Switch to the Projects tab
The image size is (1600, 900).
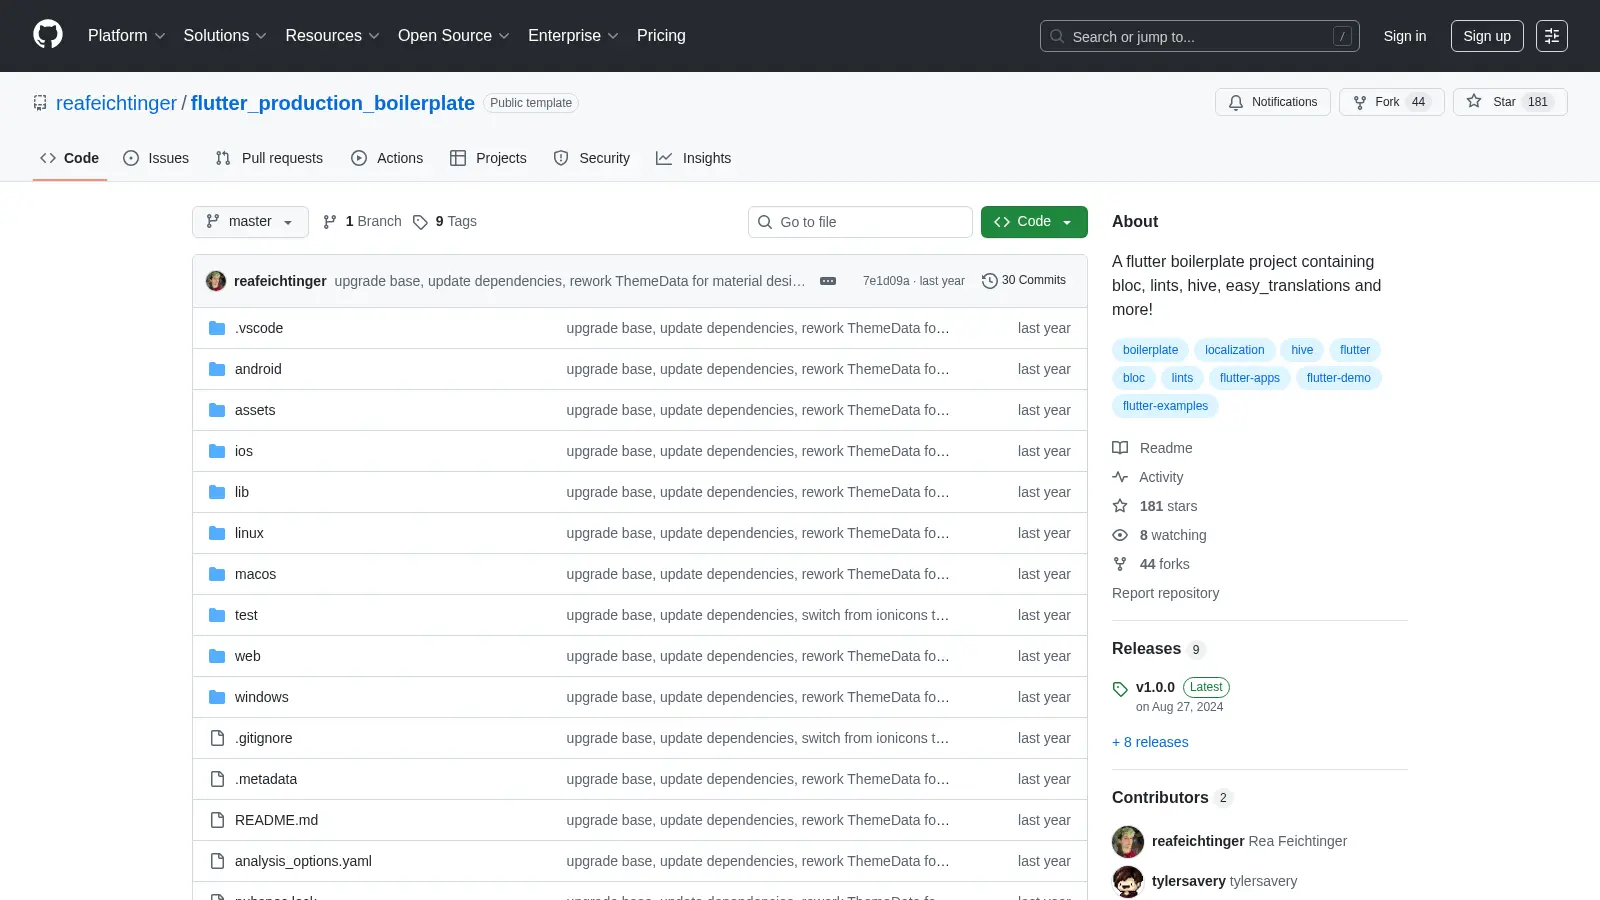click(x=488, y=158)
